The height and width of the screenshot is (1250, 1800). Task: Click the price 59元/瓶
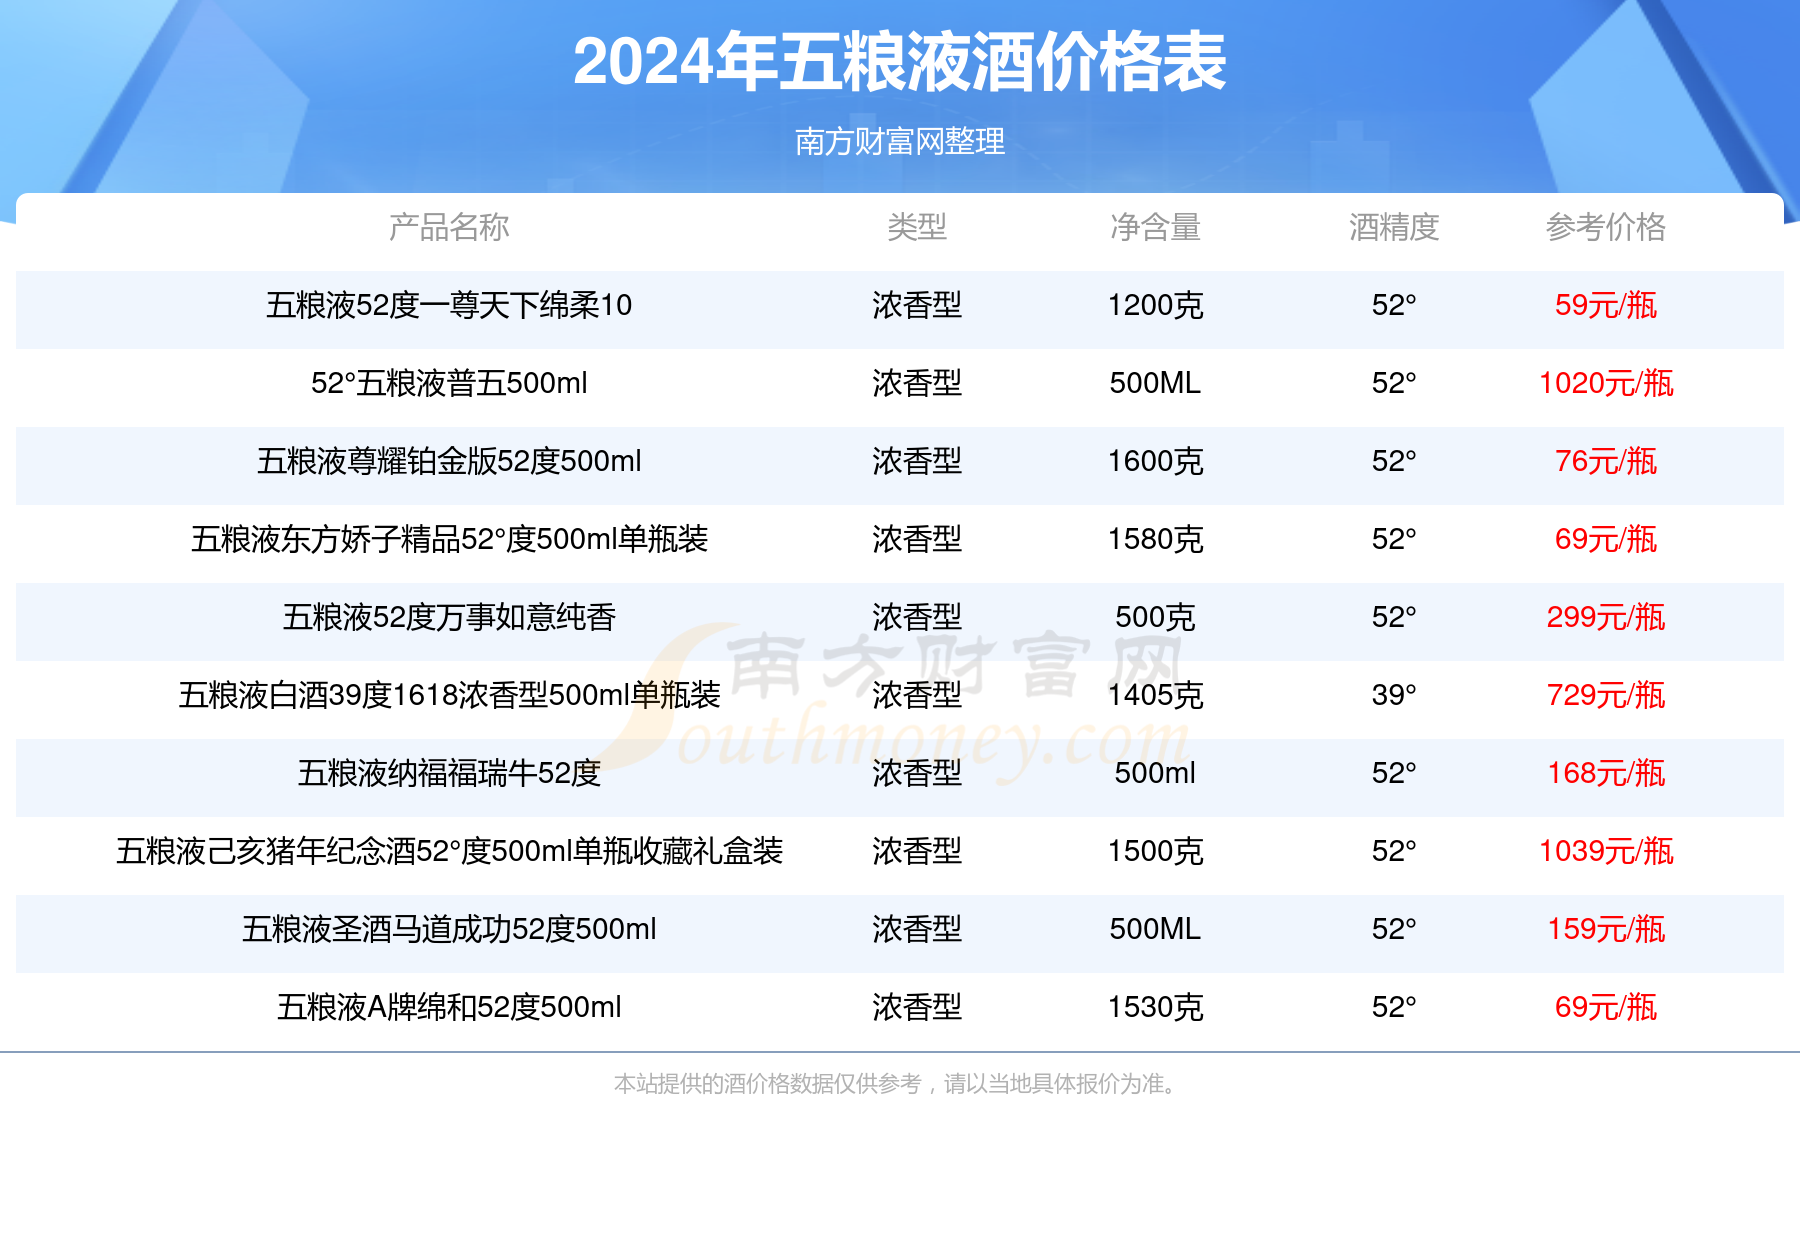pos(1606,305)
